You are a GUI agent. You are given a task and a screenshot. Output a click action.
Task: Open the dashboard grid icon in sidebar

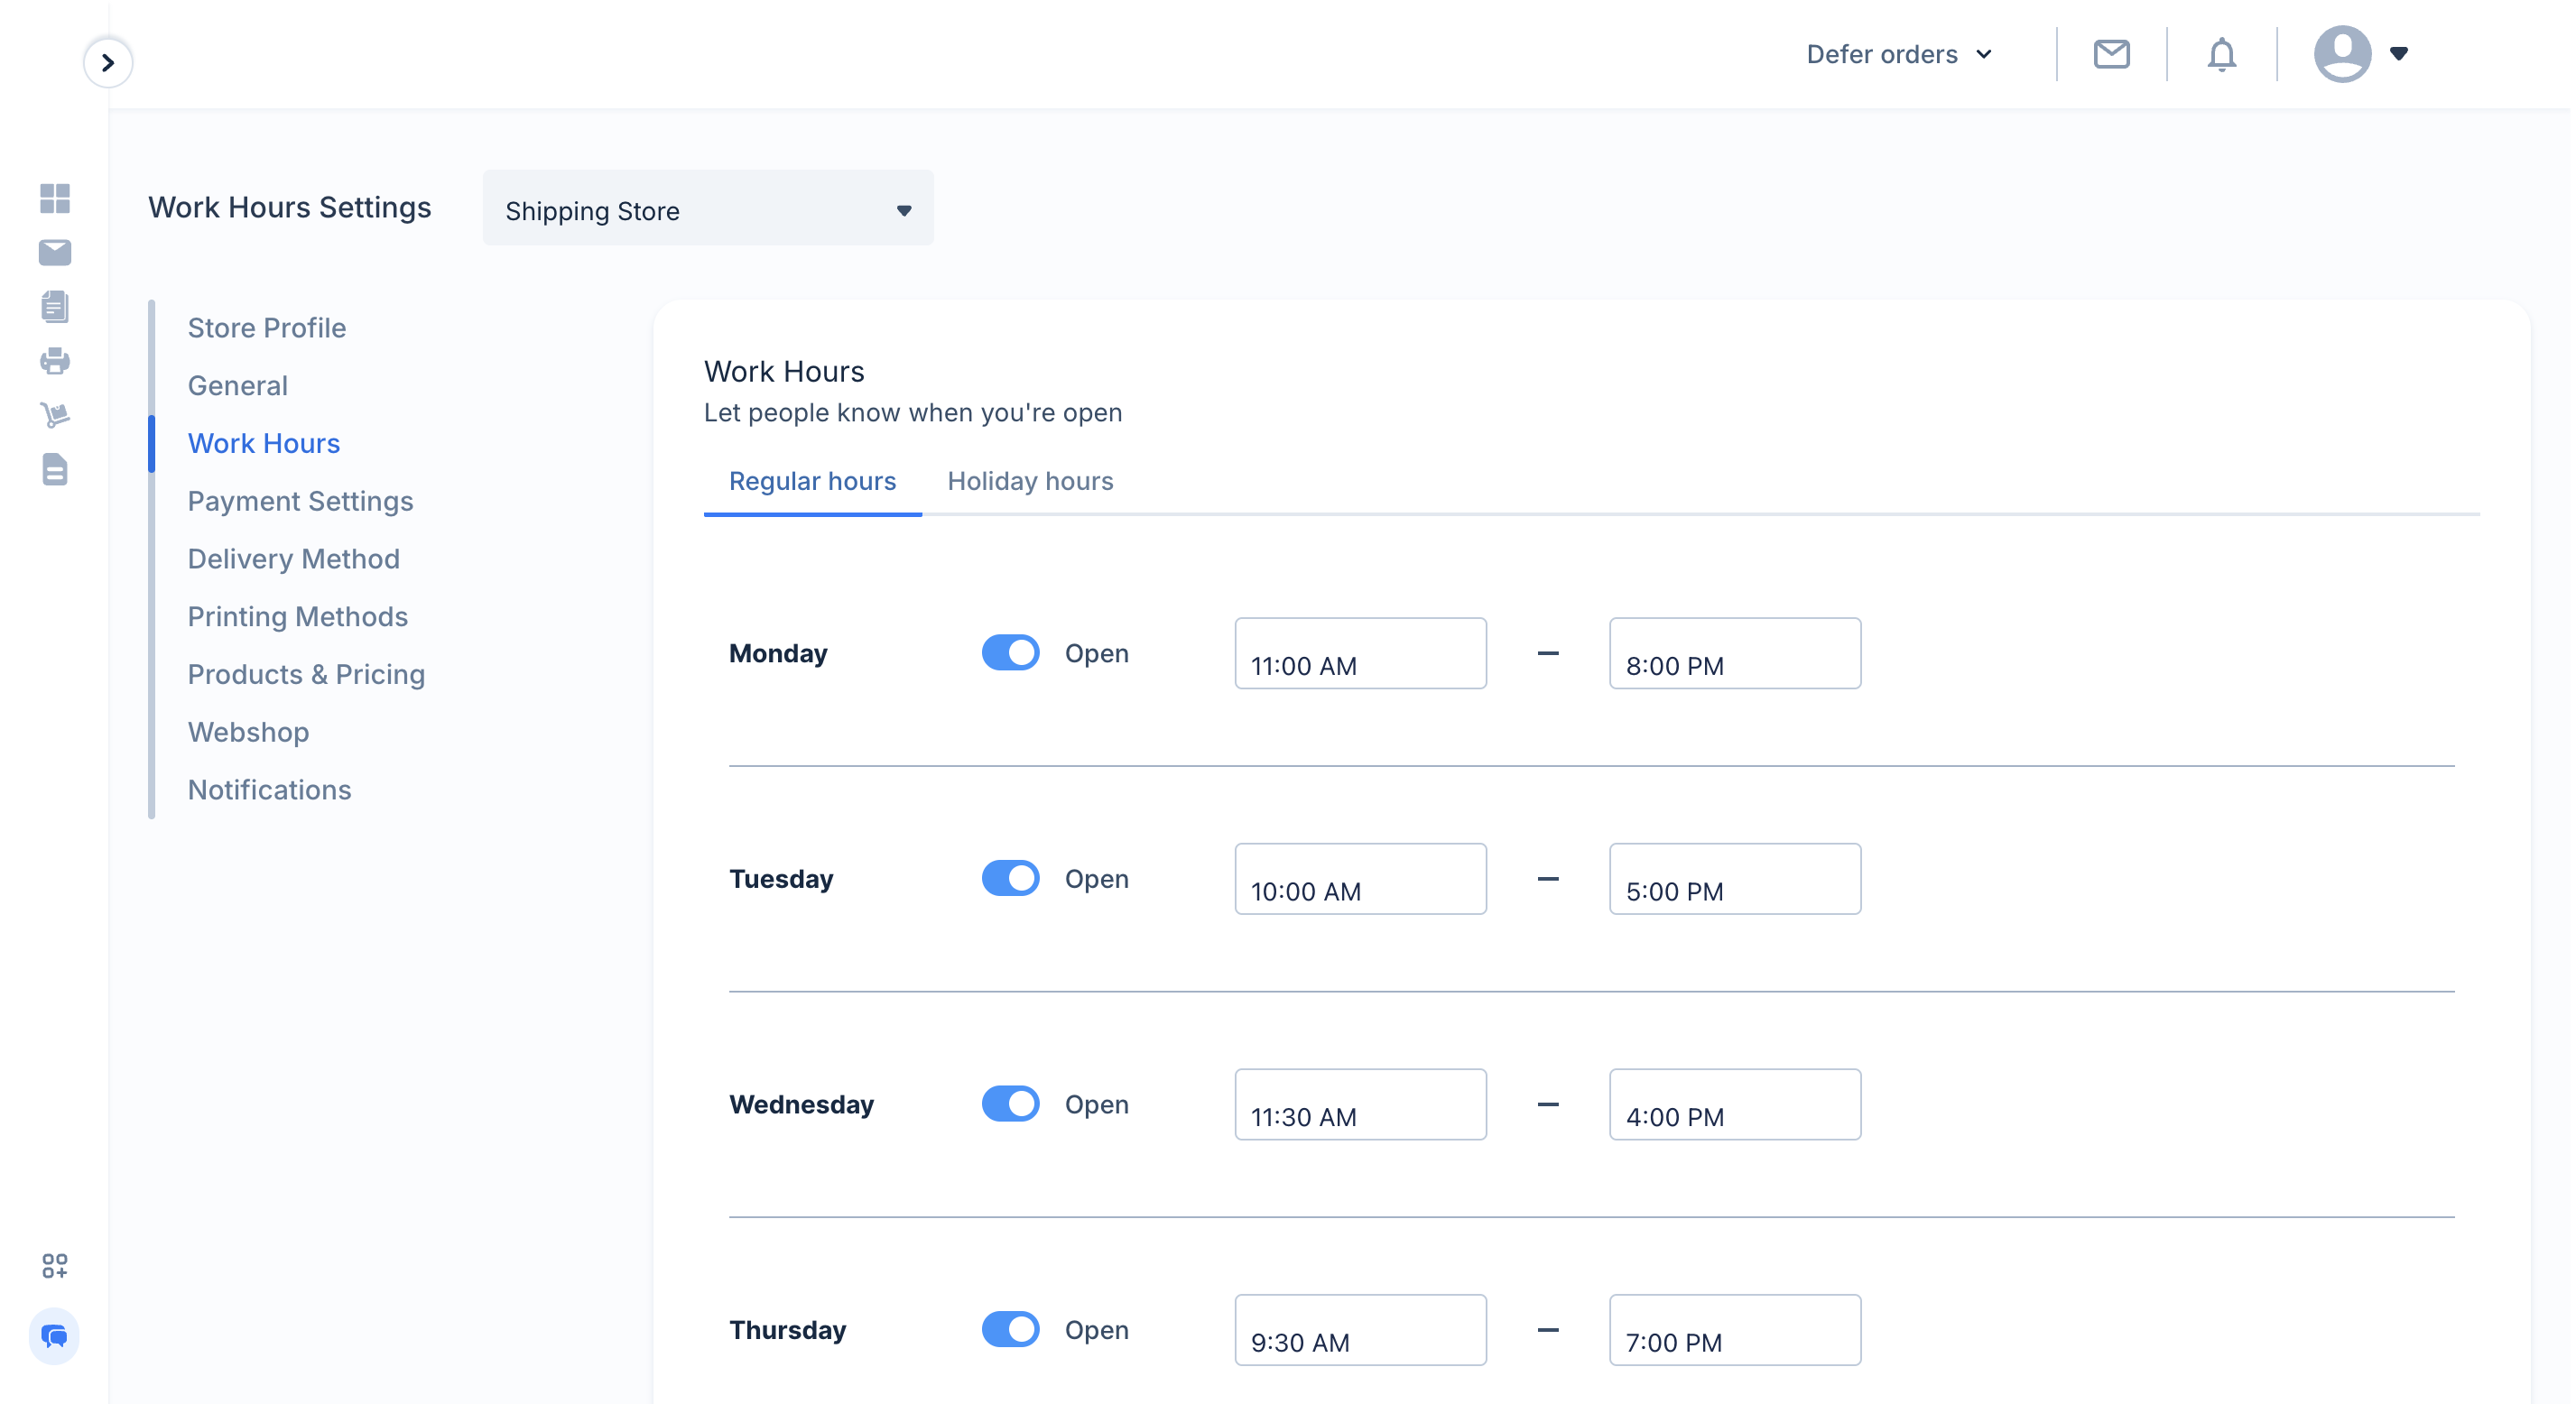tap(55, 198)
